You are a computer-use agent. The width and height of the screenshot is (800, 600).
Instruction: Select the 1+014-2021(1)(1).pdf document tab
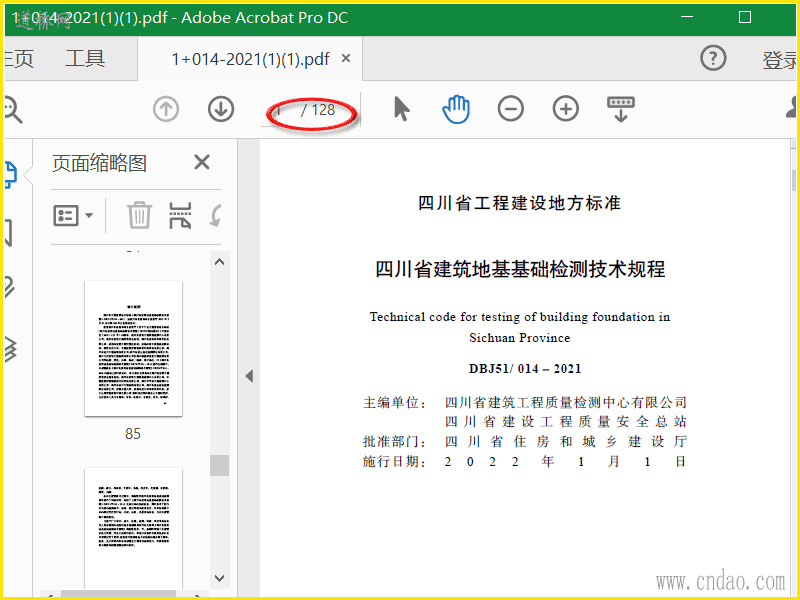tap(250, 59)
